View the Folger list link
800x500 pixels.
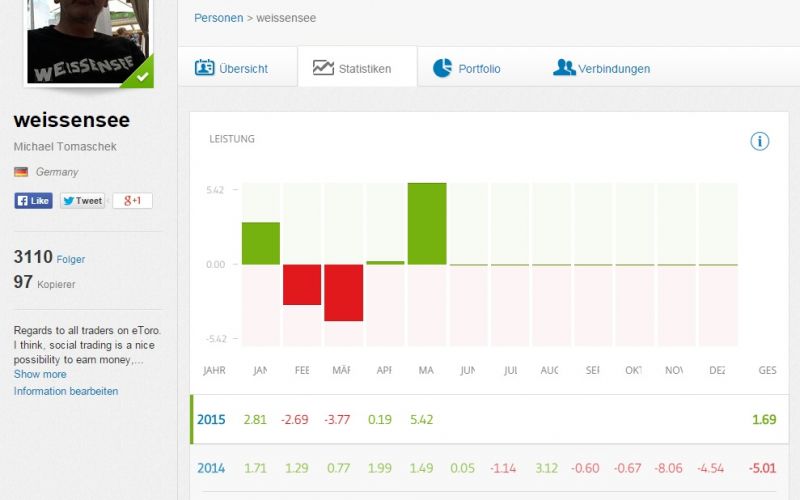coord(71,259)
